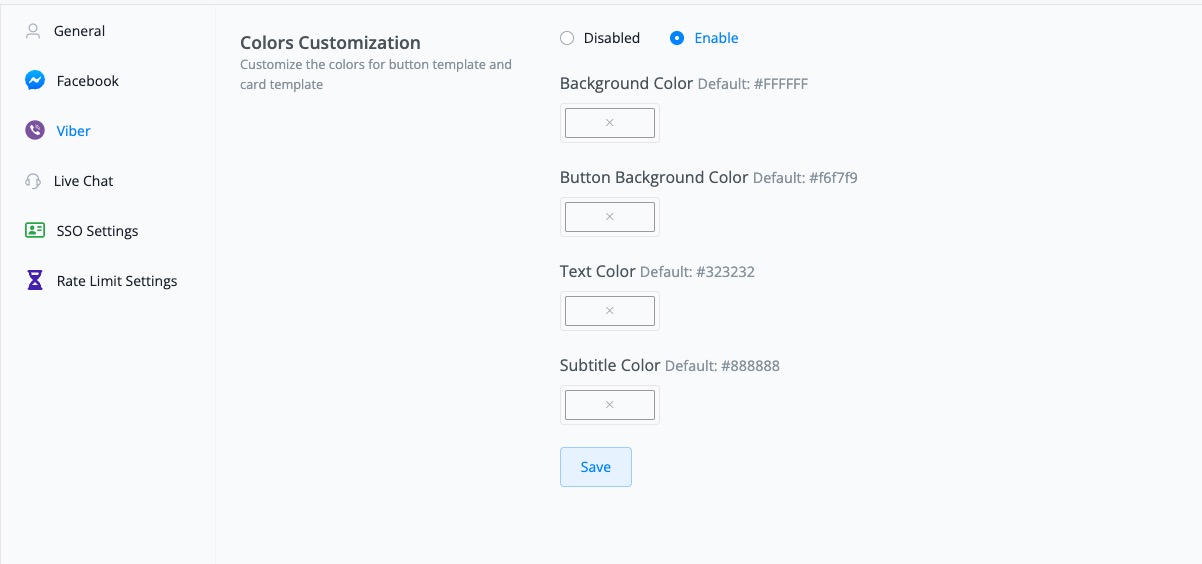Click the green SSO Settings icon
Image resolution: width=1202 pixels, height=564 pixels.
[35, 231]
